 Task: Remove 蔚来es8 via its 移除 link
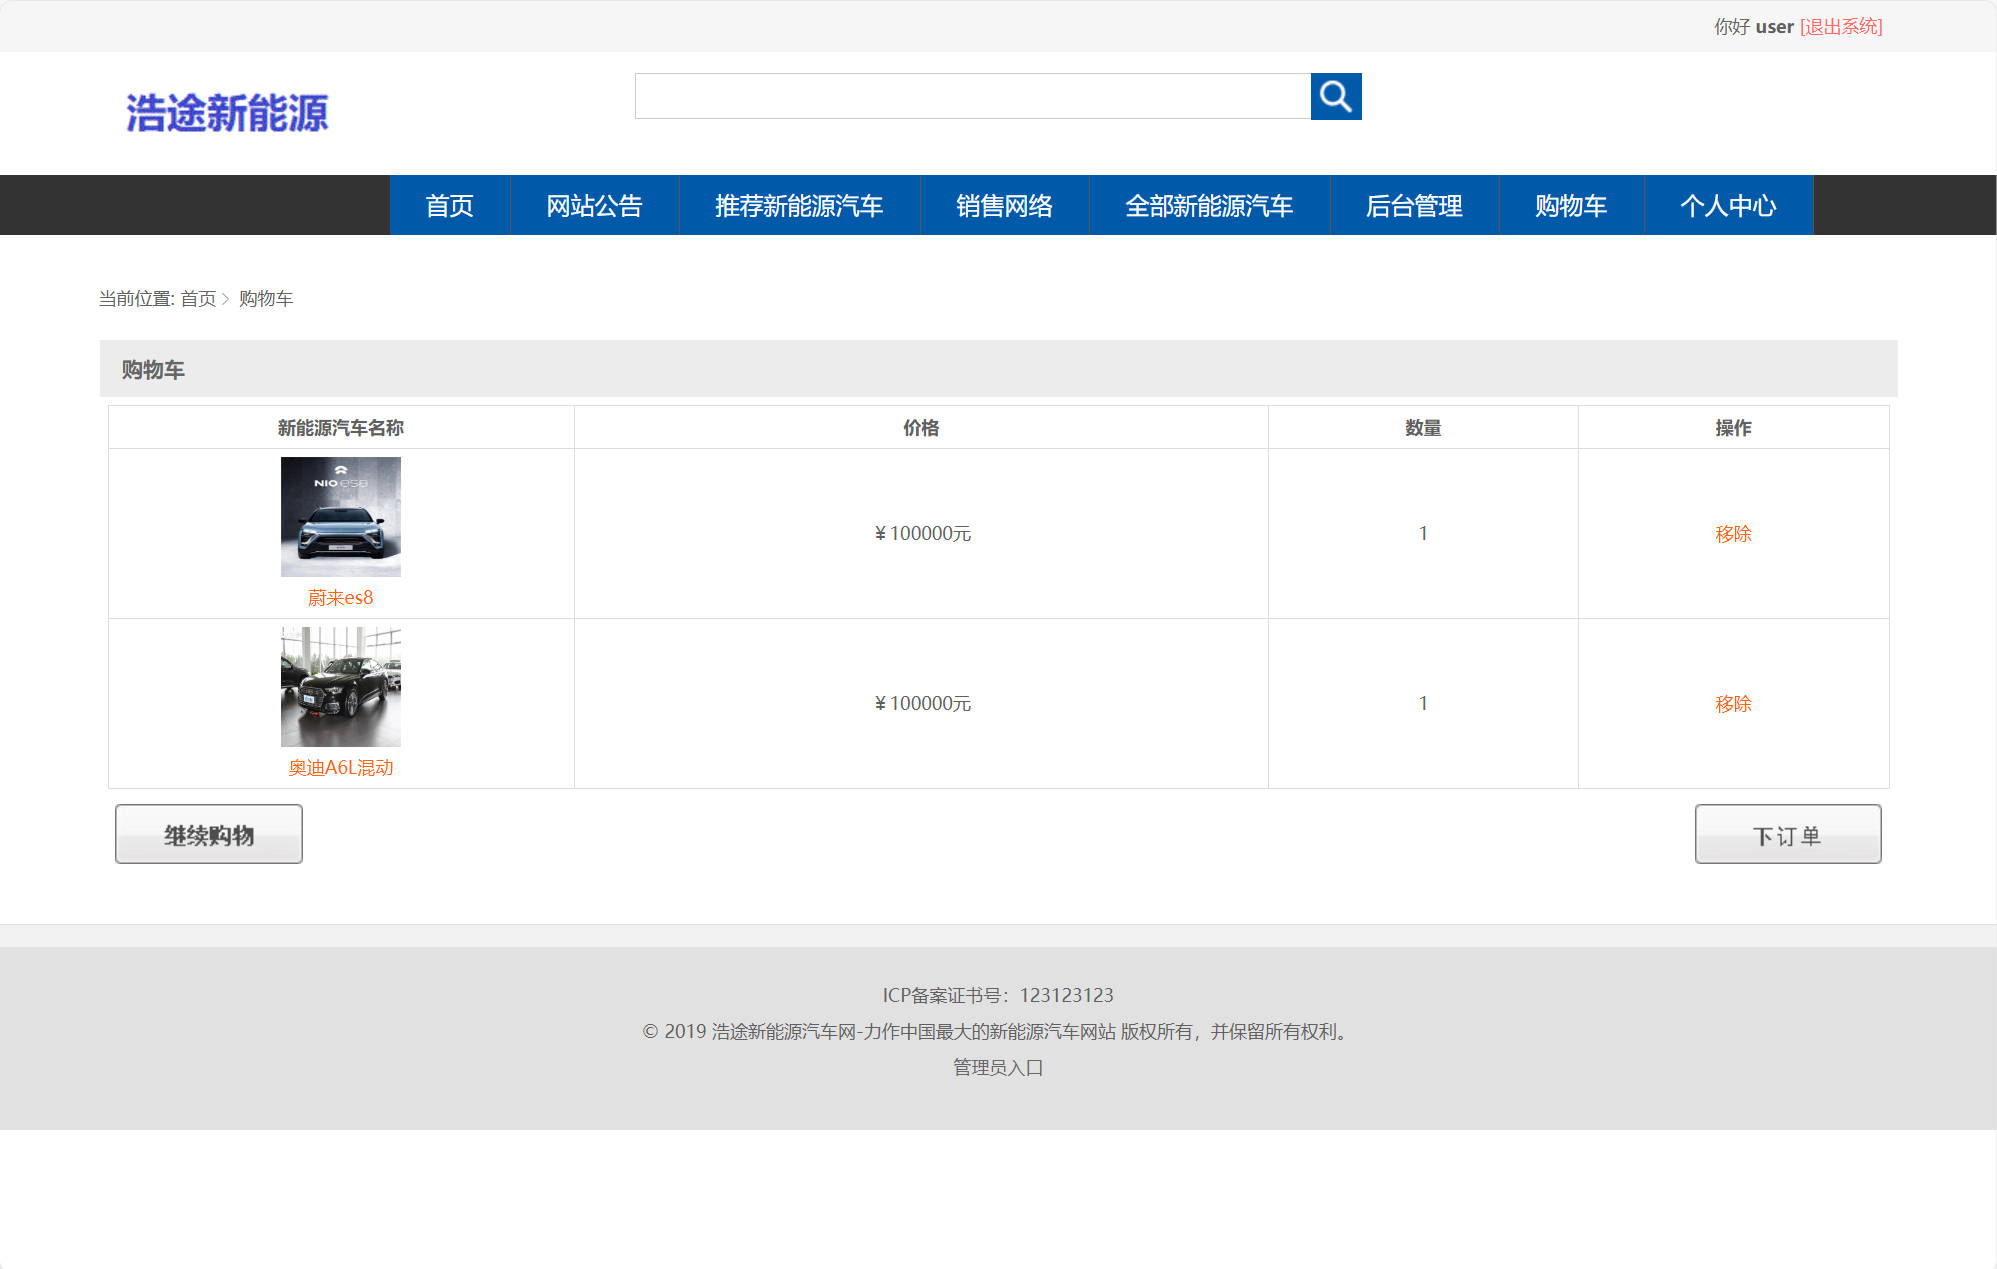(1733, 533)
